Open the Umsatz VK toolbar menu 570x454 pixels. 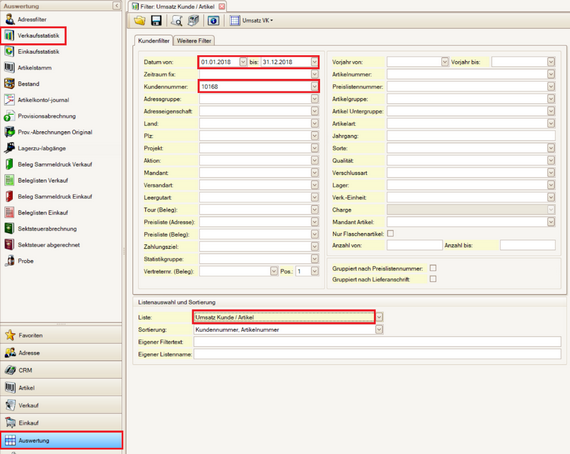[252, 21]
